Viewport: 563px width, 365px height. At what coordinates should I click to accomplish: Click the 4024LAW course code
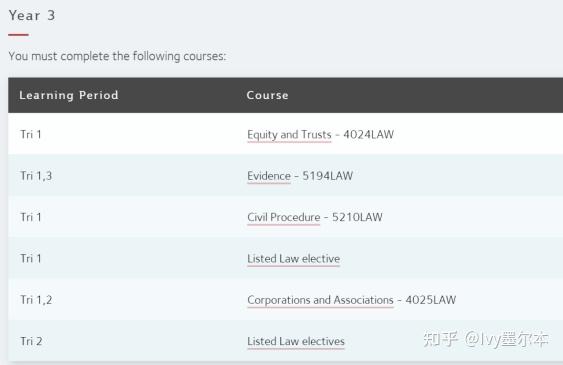point(368,135)
